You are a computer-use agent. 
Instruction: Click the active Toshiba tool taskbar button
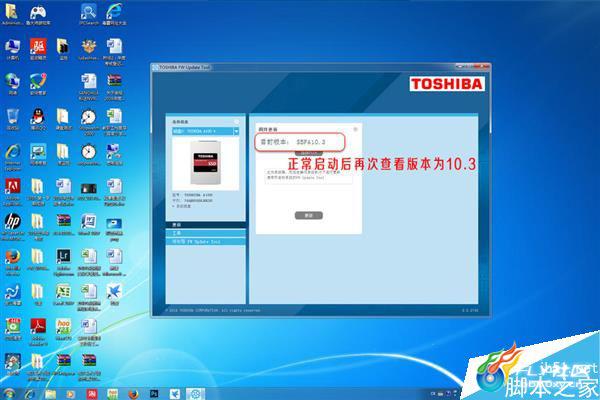pos(196,394)
